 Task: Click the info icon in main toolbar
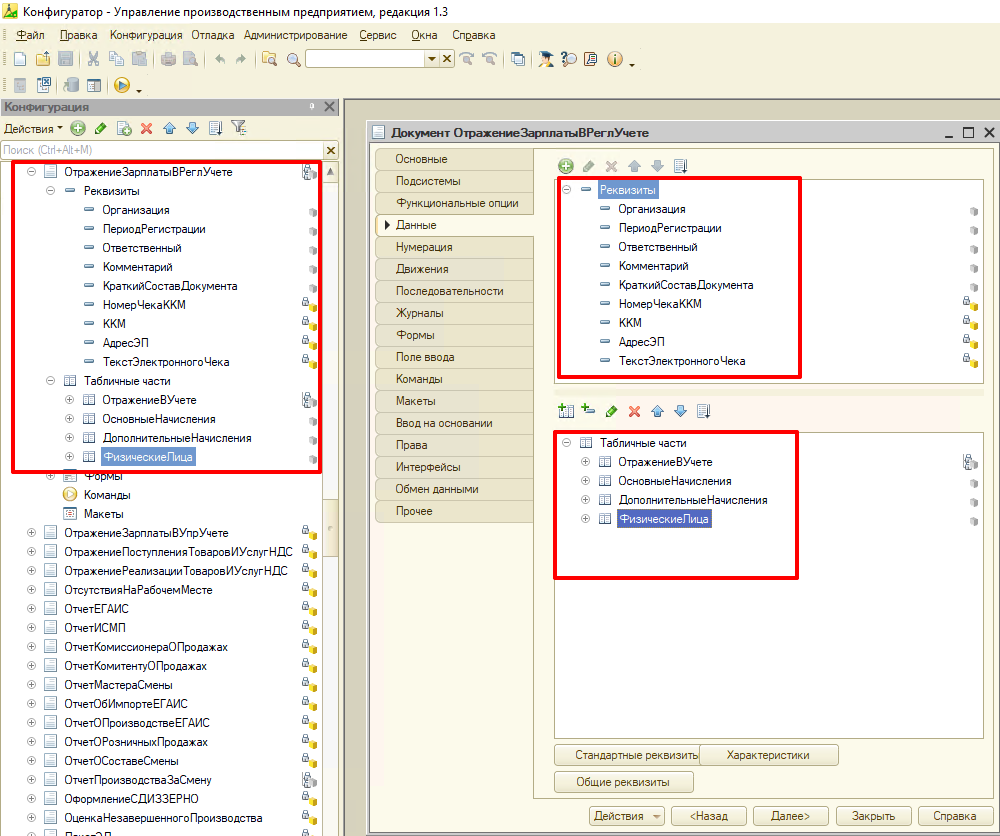pyautogui.click(x=615, y=59)
